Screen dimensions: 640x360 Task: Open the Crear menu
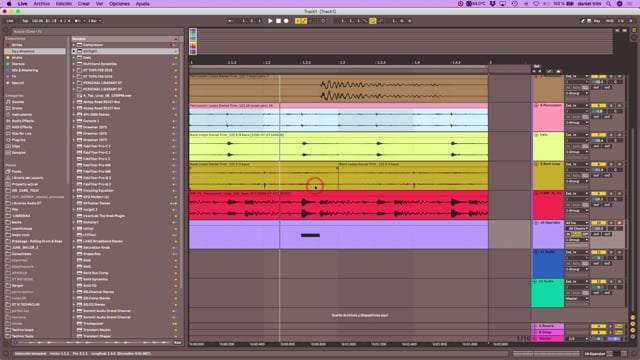[84, 4]
